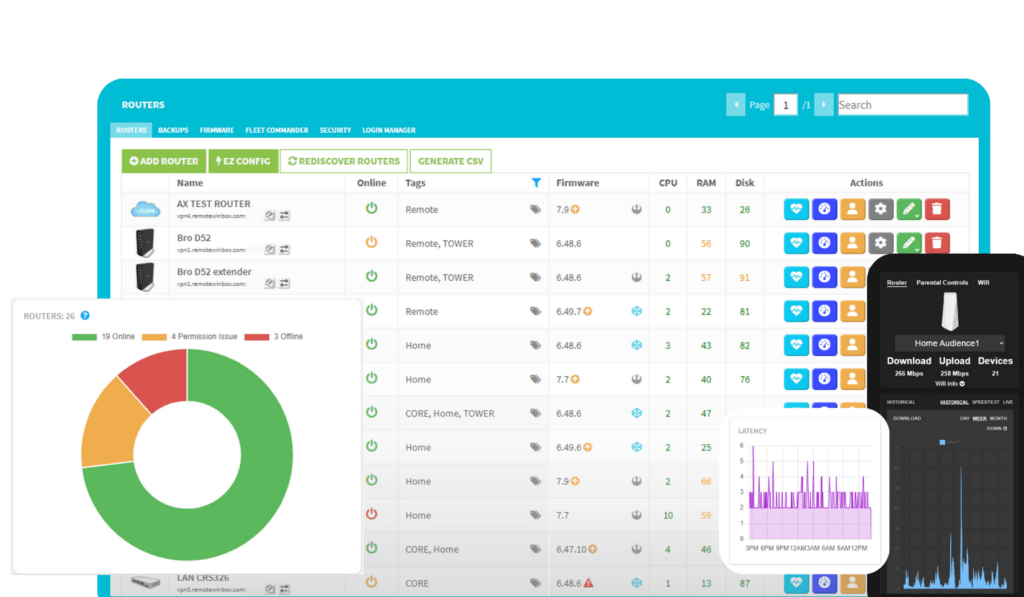Edit the AX TEST ROUTER with the pencil icon

coord(909,209)
